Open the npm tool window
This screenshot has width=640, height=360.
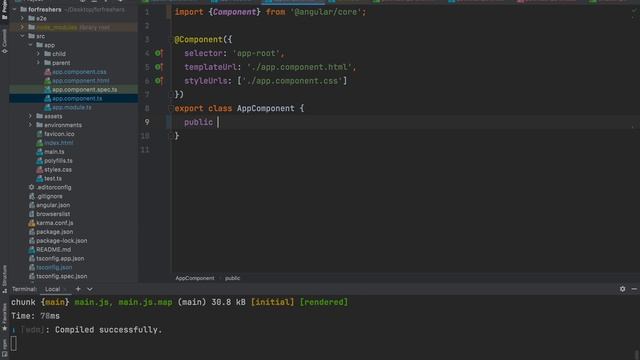coord(4,348)
